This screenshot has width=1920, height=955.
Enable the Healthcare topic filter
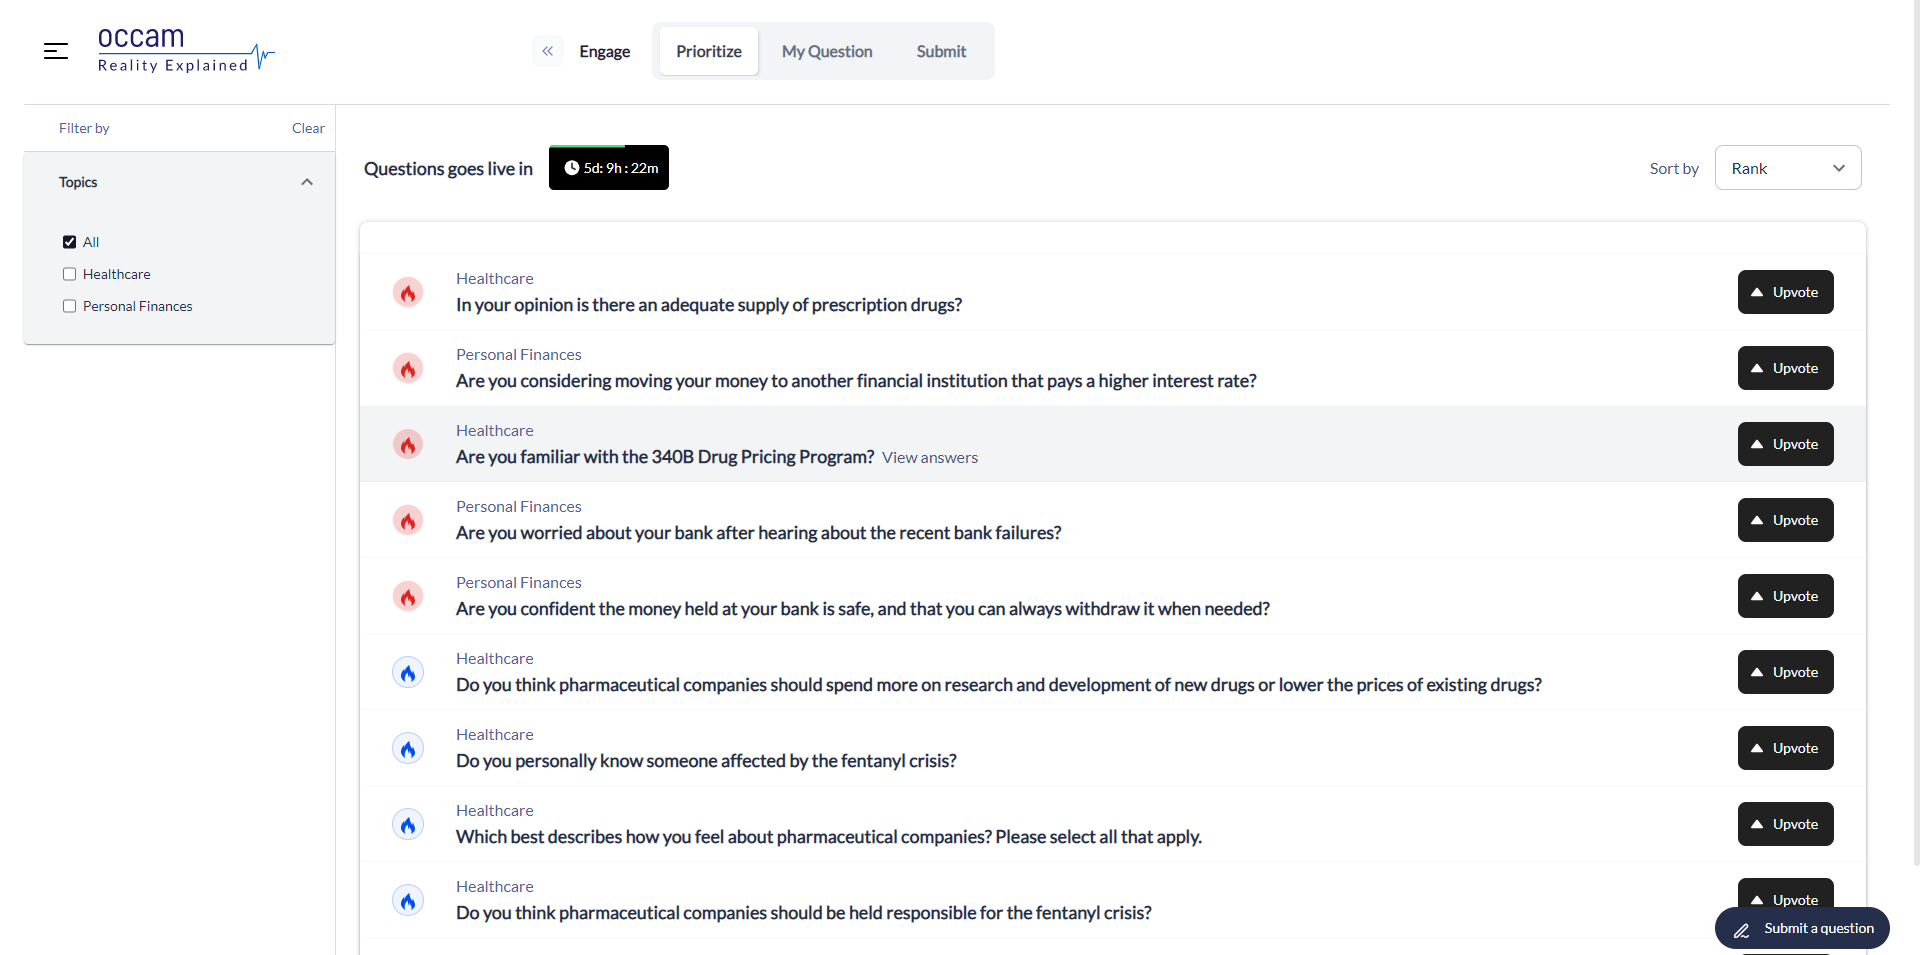[x=70, y=274]
